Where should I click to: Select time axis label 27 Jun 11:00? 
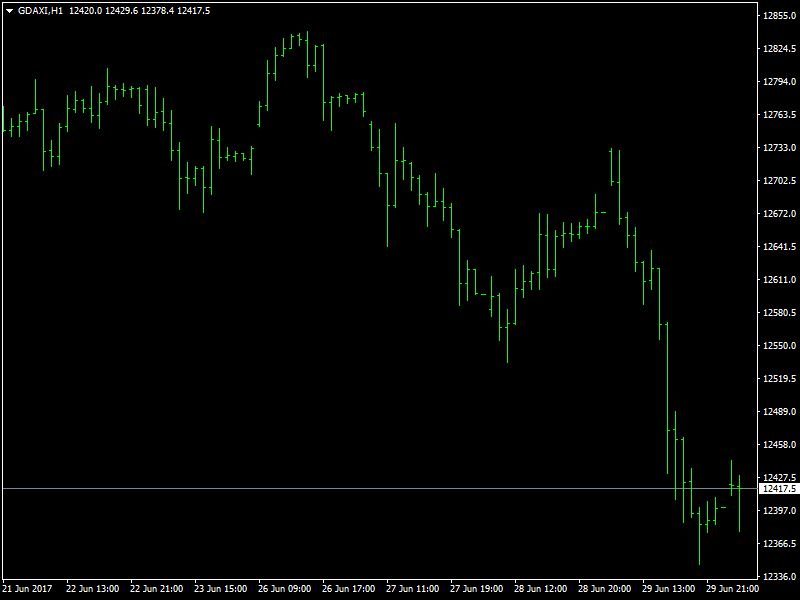click(413, 589)
